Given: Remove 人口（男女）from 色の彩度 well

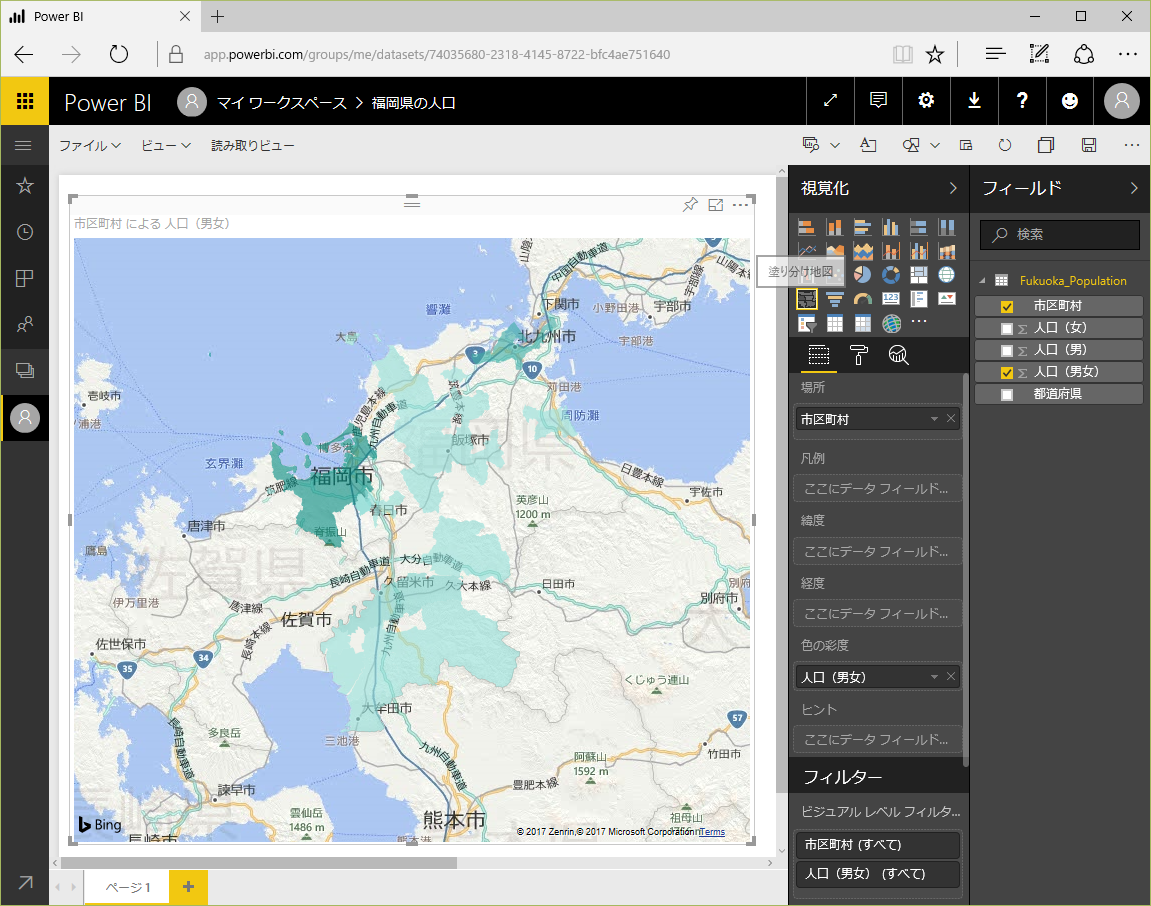Looking at the screenshot, I should click(x=951, y=676).
